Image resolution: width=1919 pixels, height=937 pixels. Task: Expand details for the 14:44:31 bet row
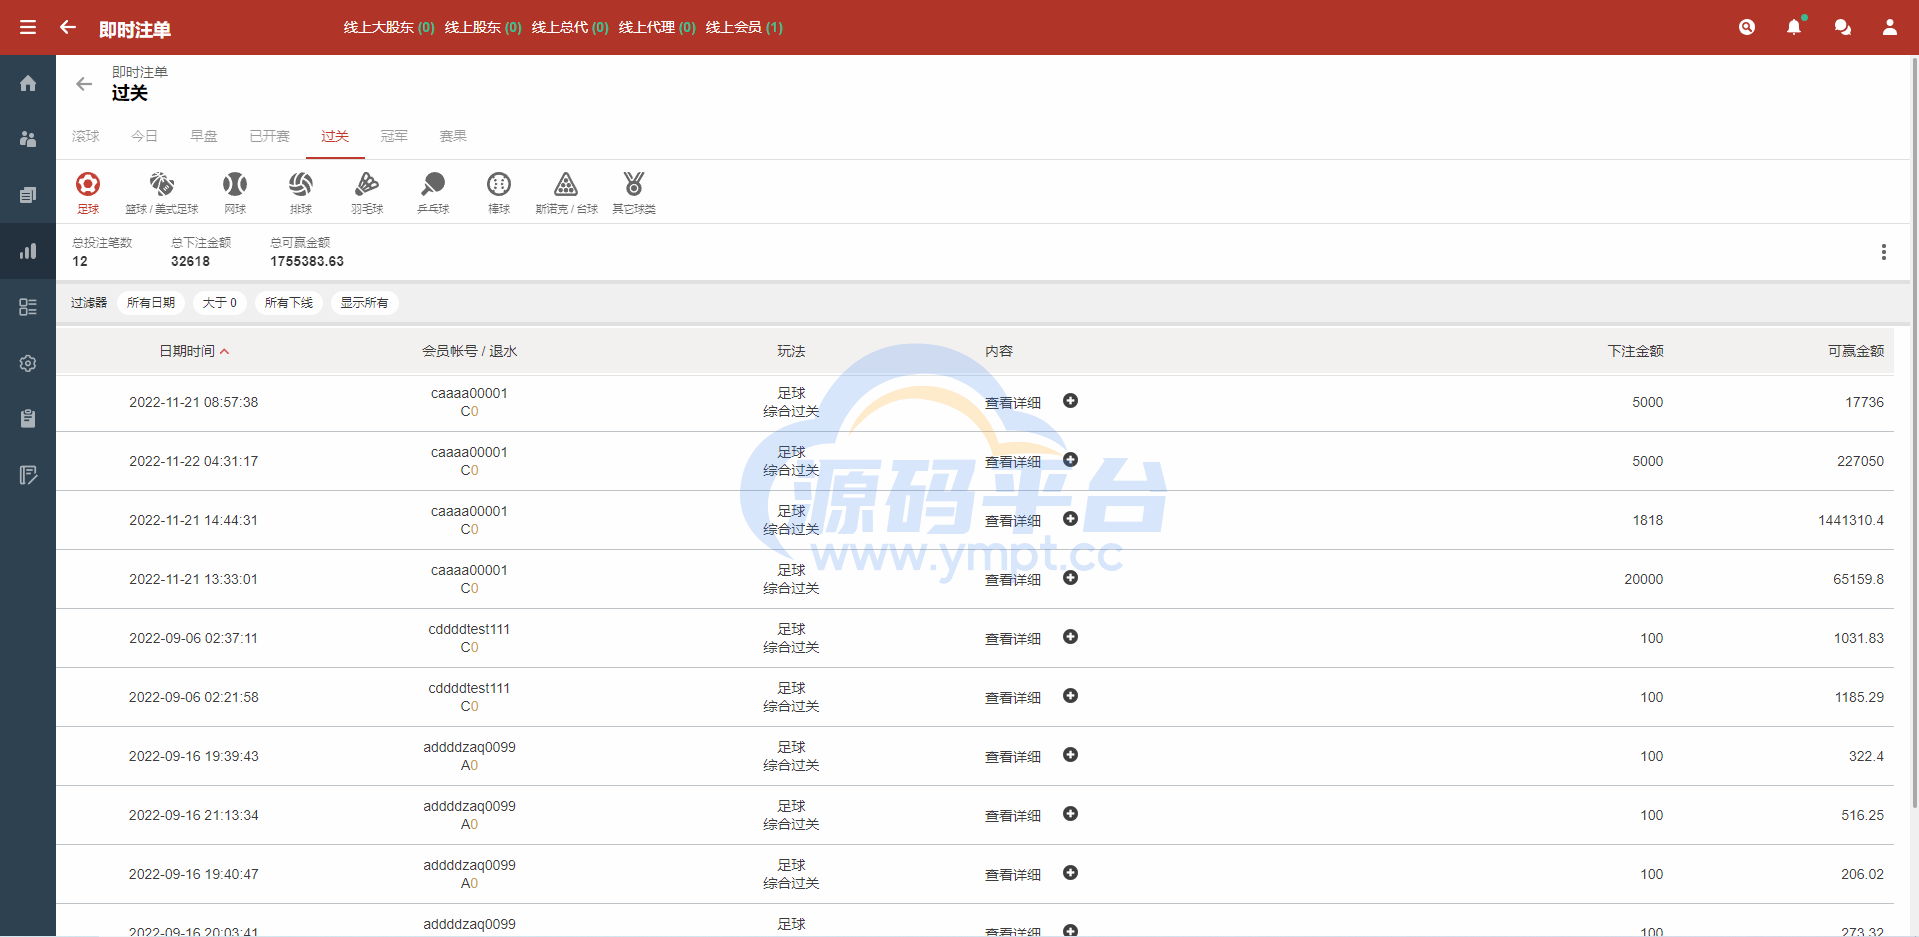tap(1070, 519)
